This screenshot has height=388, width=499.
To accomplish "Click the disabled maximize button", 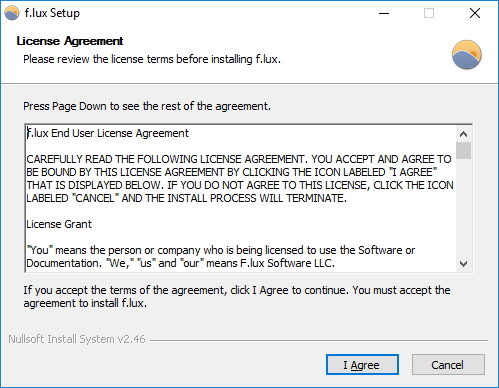I will pyautogui.click(x=429, y=13).
